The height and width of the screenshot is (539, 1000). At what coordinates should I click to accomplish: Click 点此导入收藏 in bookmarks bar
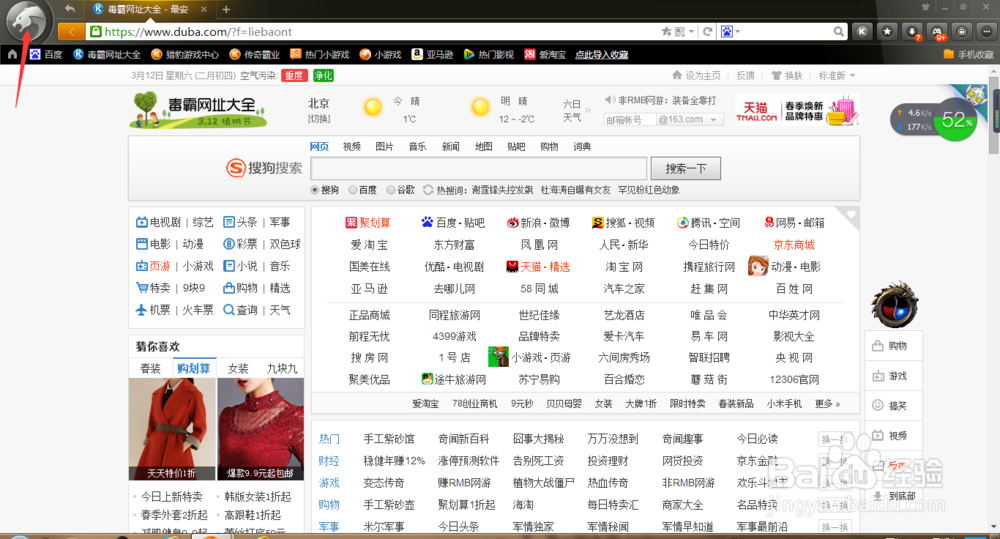pyautogui.click(x=601, y=54)
